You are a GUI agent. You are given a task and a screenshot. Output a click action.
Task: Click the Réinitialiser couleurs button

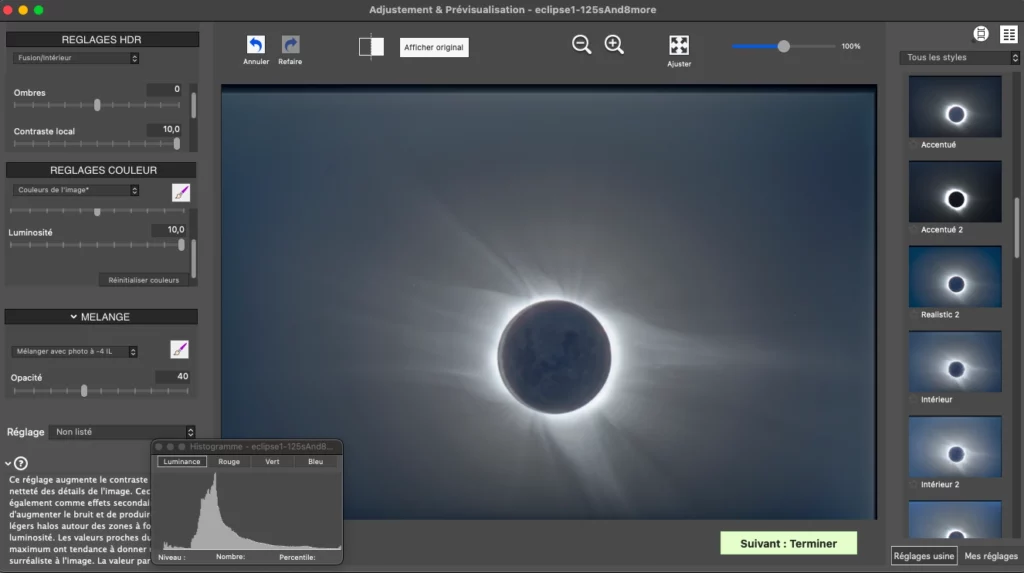143,280
